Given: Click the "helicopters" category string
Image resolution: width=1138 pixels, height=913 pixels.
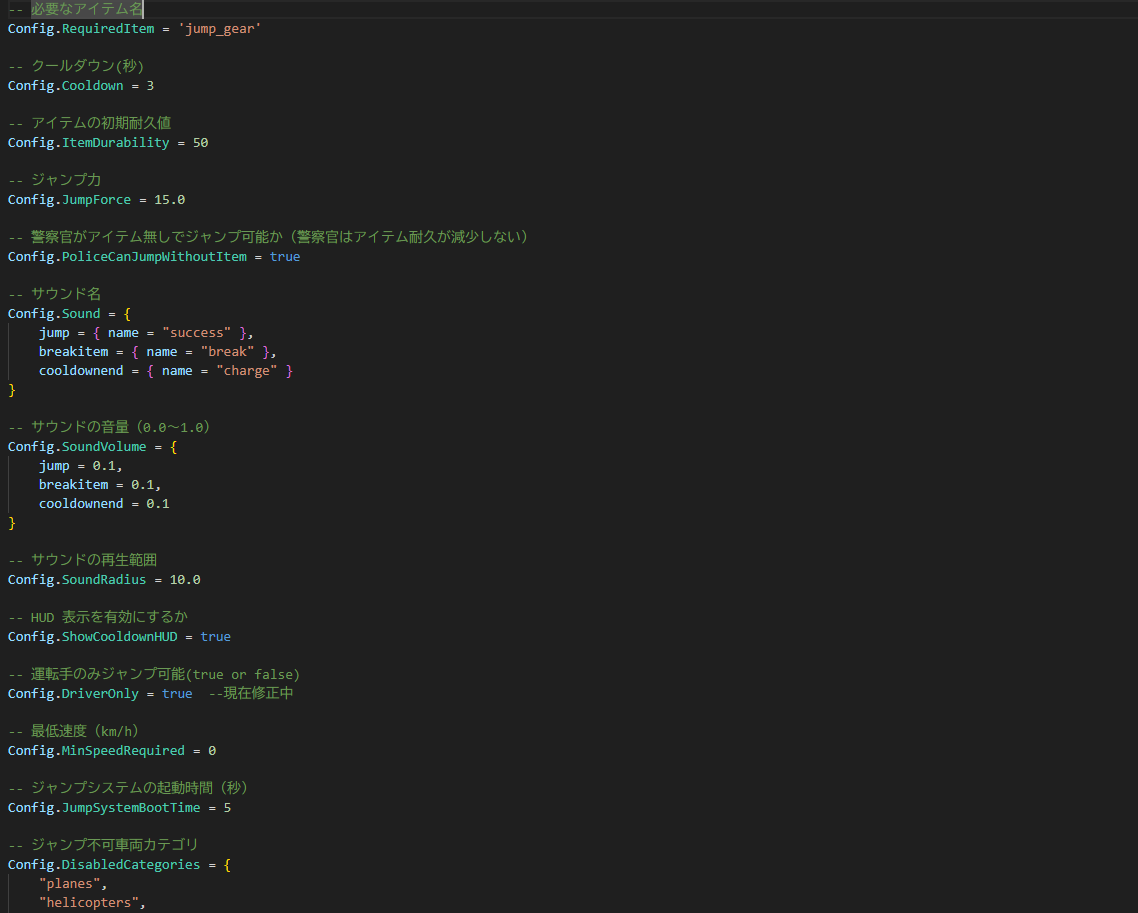Looking at the screenshot, I should click(89, 903).
